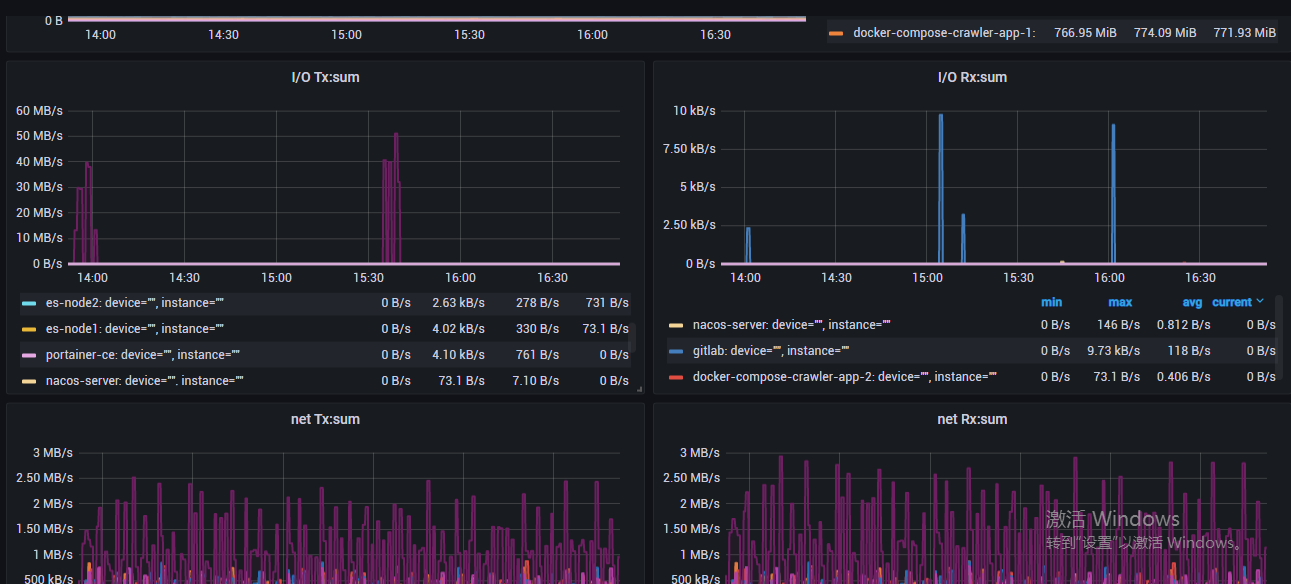Toggle docker-compose-crawler-app-1 legend entry at top
Screen dimensions: 1291x584
(944, 33)
